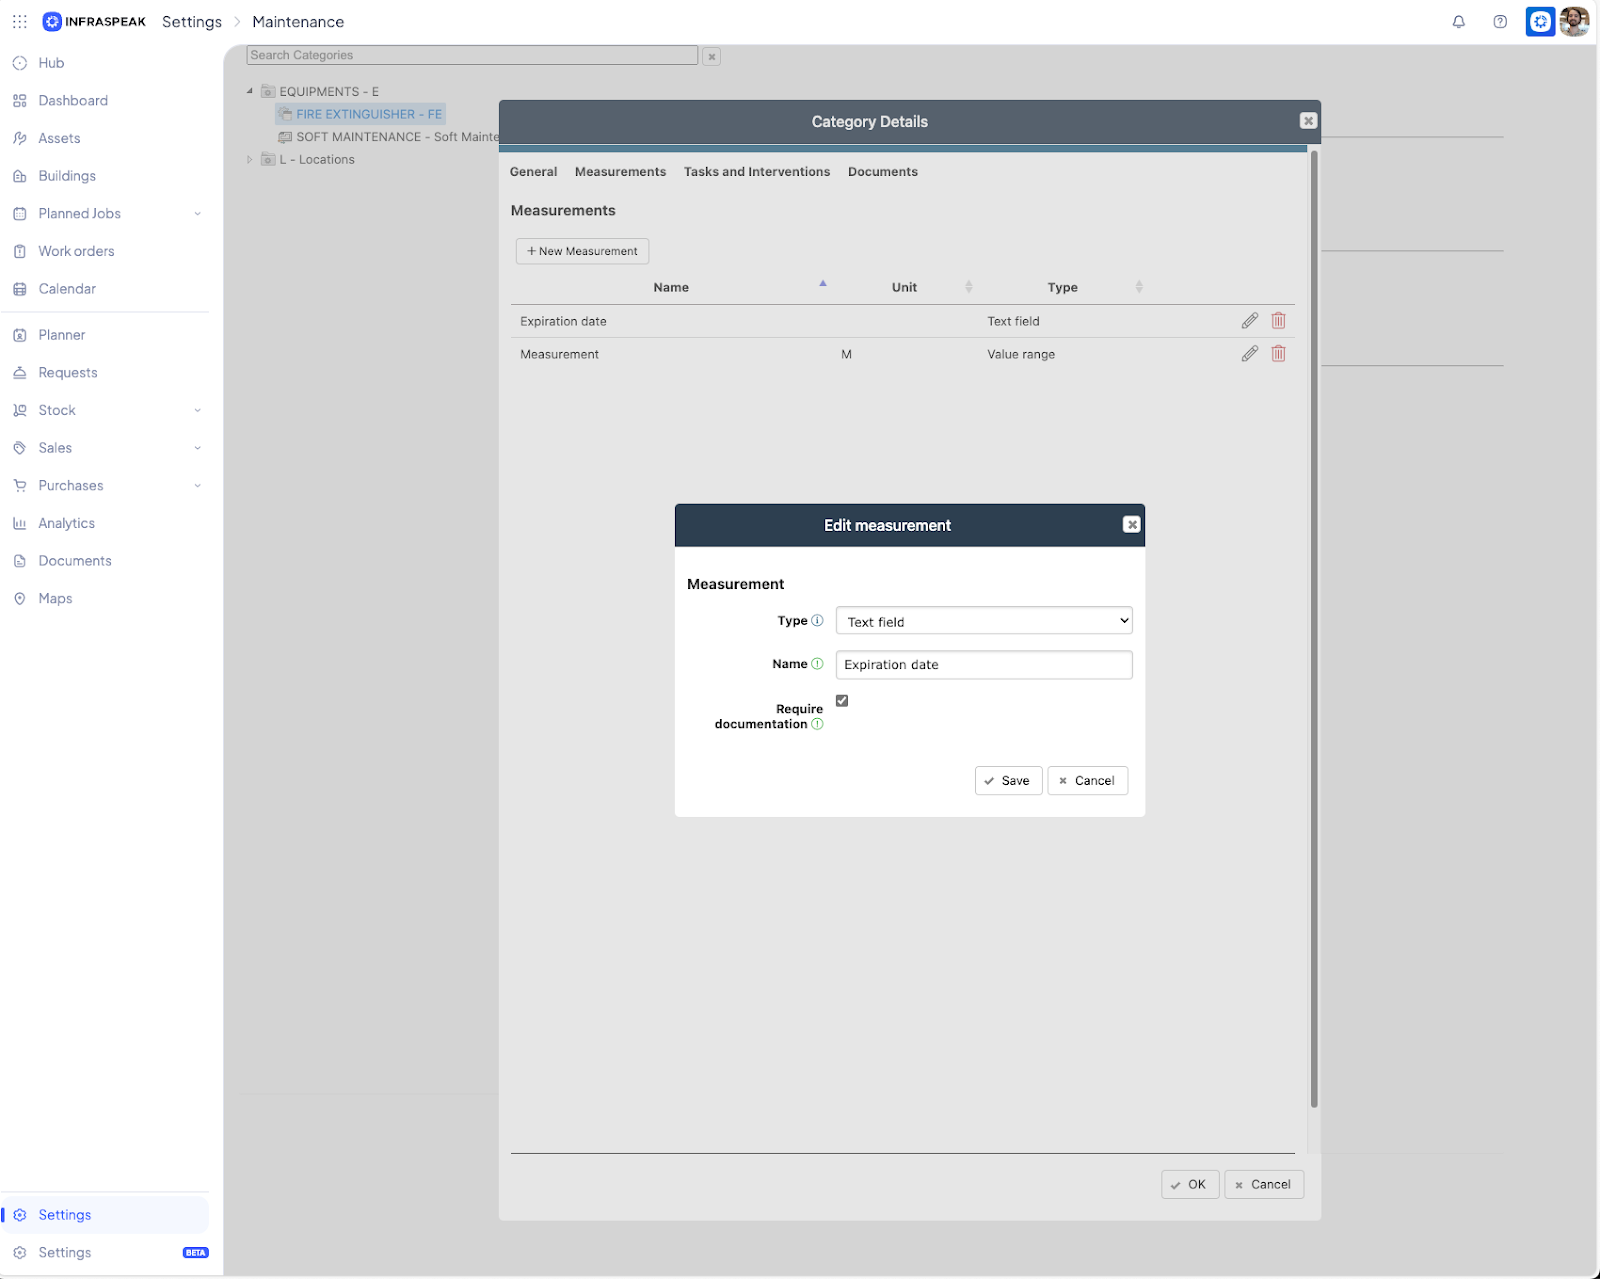Expand the Purchases submenu
Screen dimensions: 1600x1279
pyautogui.click(x=197, y=486)
